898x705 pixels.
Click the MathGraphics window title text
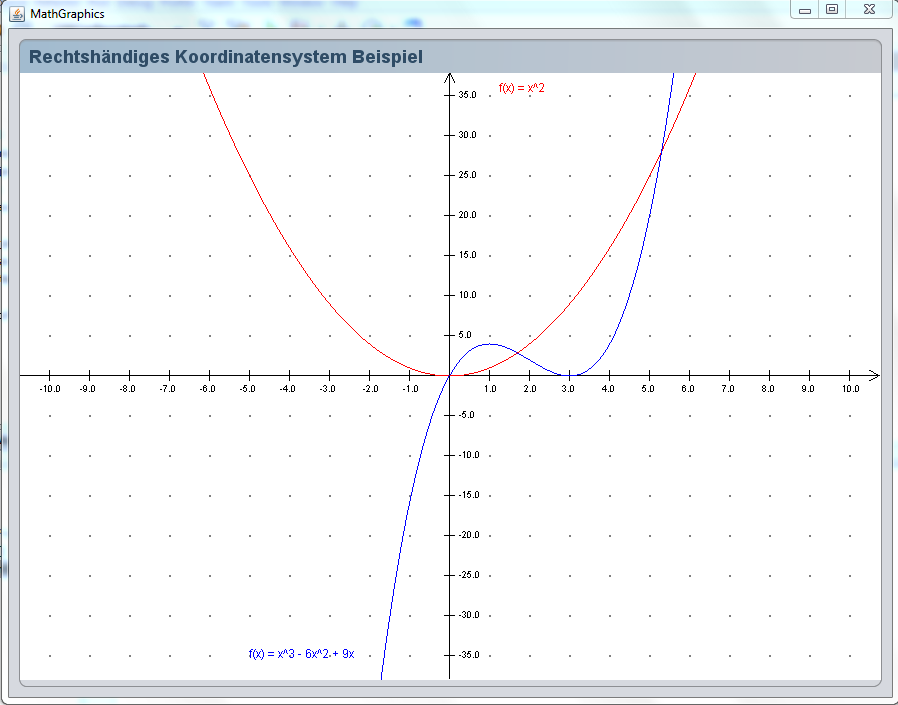[x=67, y=14]
